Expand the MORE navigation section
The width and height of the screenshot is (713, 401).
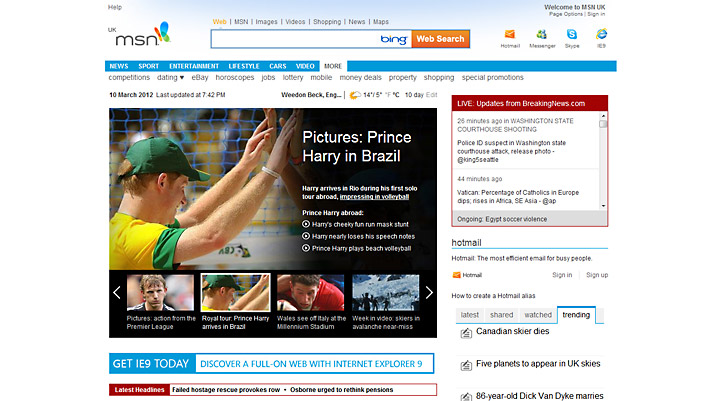pos(332,66)
